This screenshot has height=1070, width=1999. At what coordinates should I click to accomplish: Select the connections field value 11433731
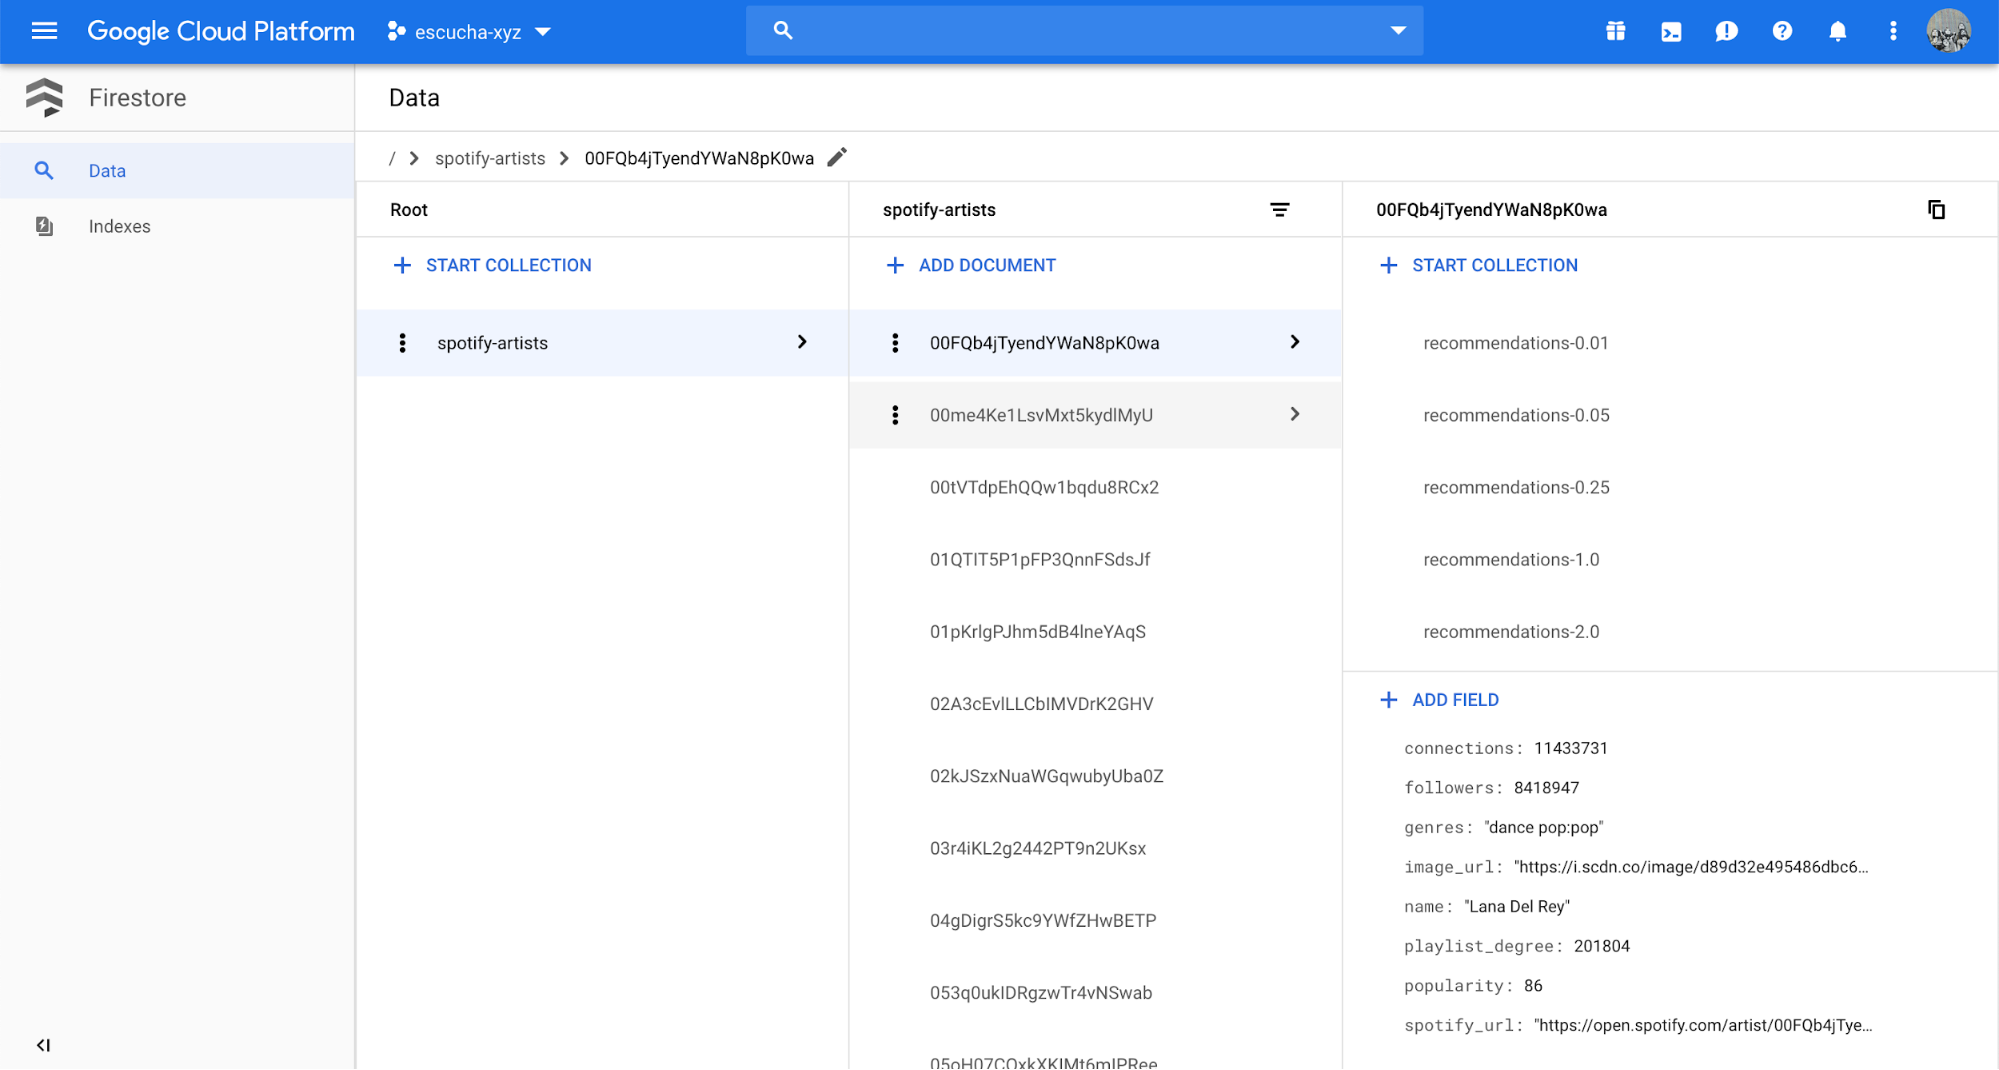[1570, 748]
